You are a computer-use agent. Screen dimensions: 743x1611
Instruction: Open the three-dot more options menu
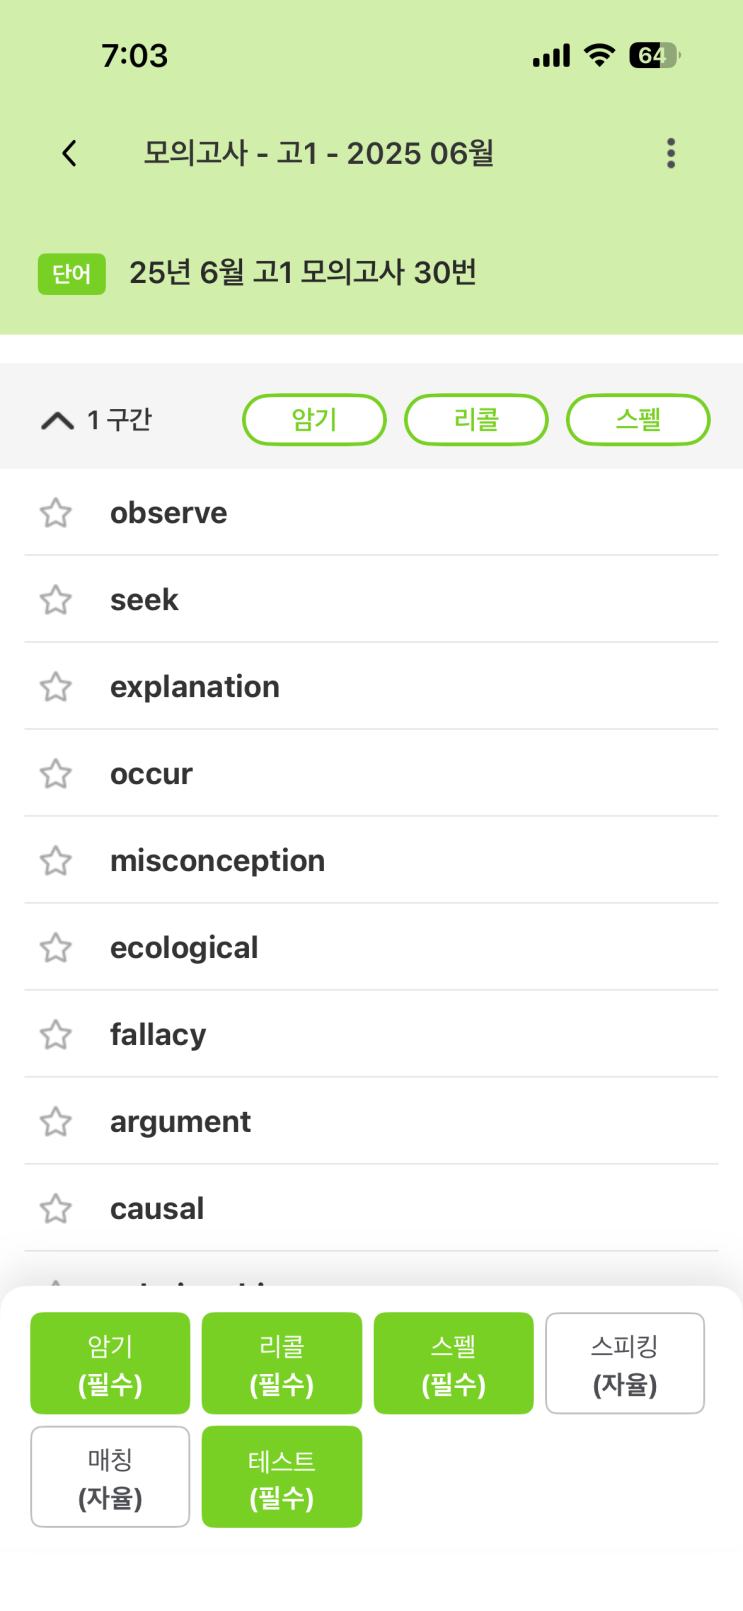click(x=671, y=153)
